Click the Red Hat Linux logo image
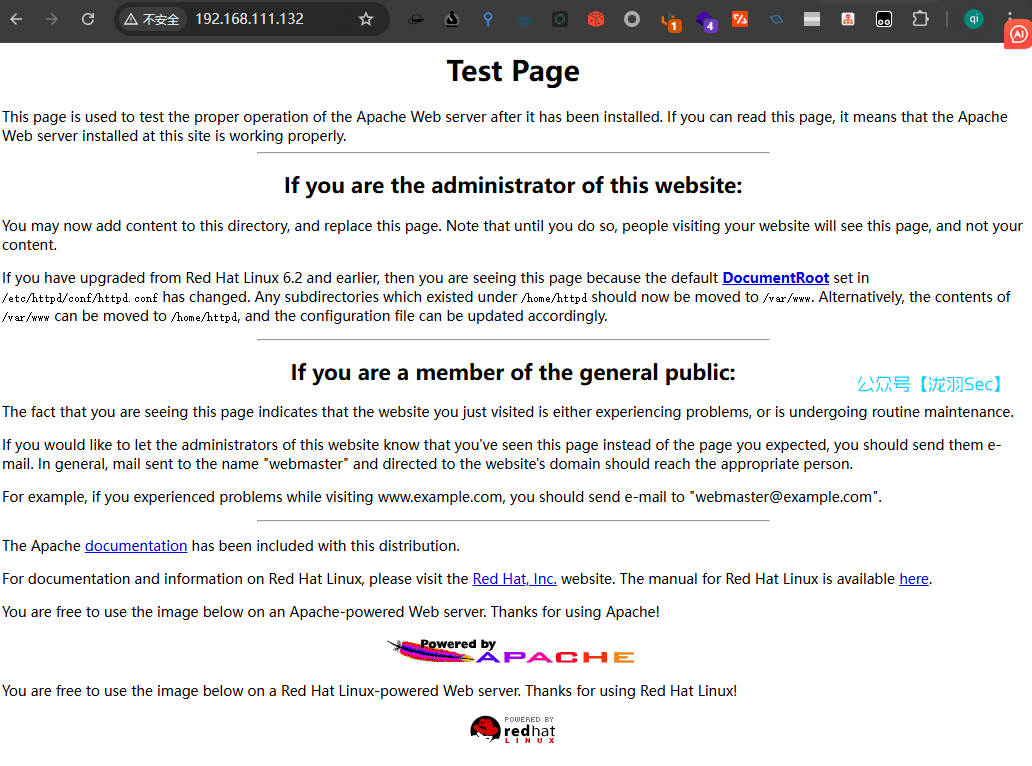The width and height of the screenshot is (1032, 766). (512, 730)
